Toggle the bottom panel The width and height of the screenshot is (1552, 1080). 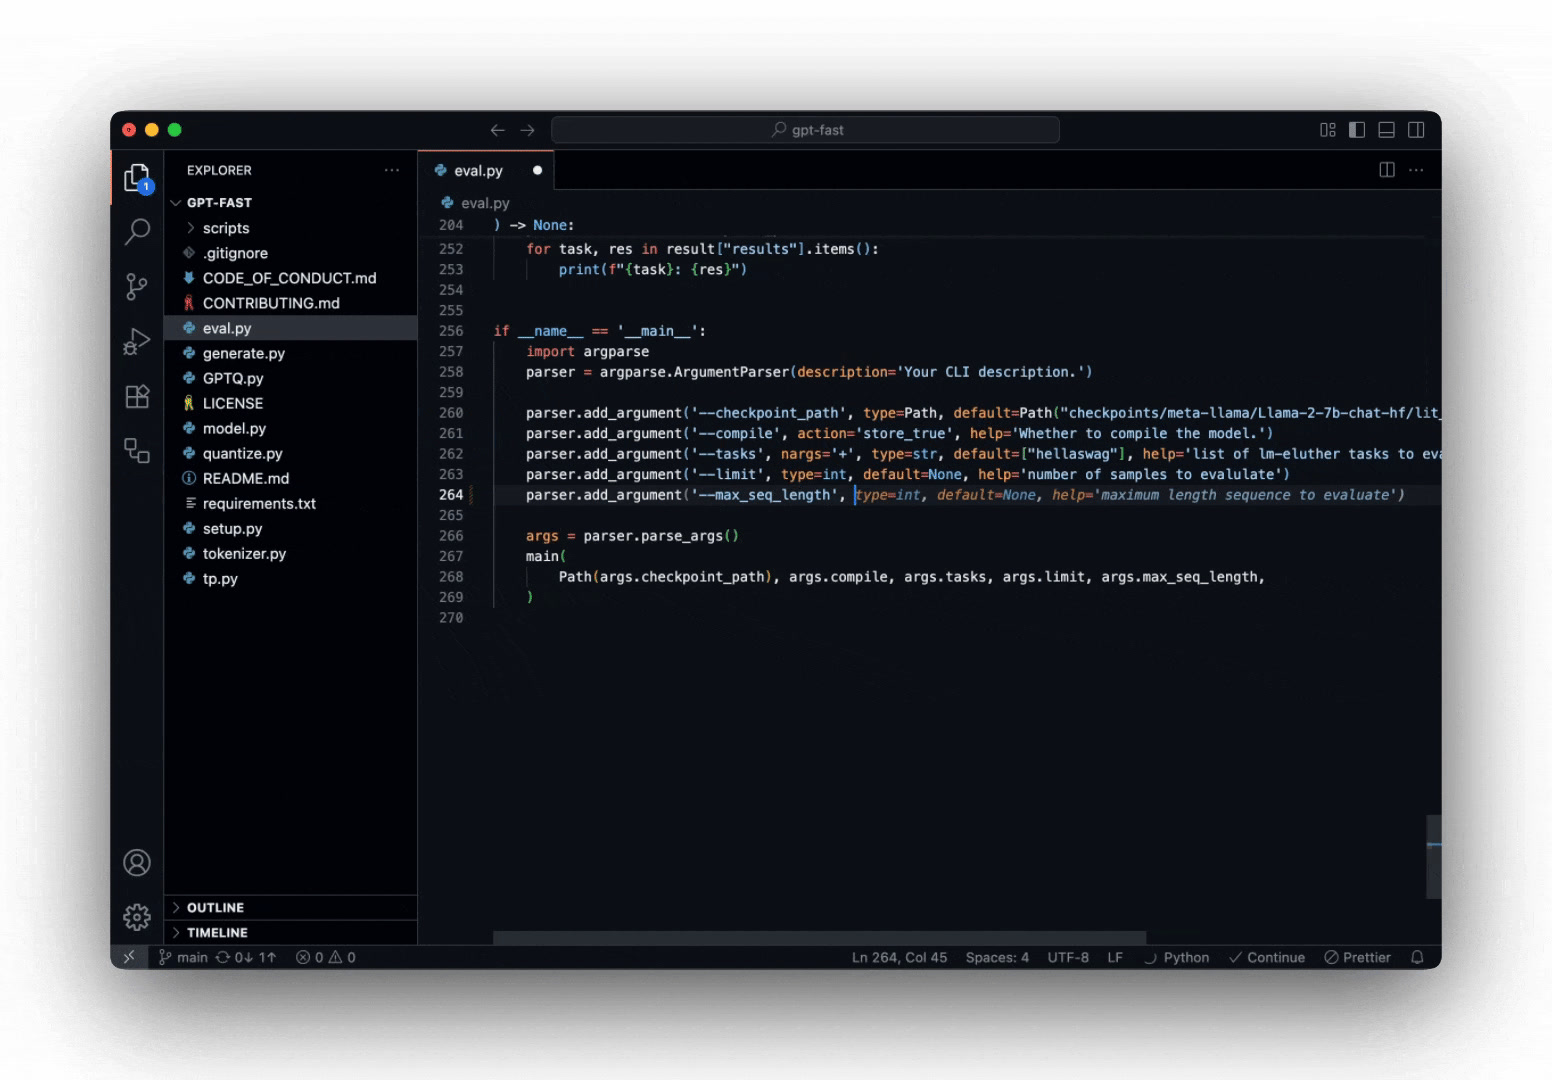[1387, 130]
